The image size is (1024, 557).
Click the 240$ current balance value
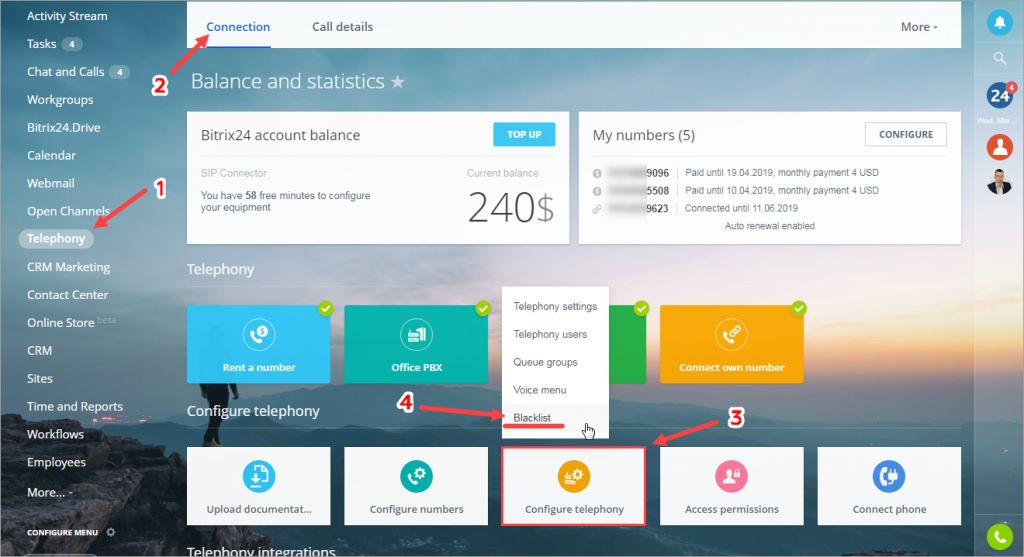(x=511, y=208)
